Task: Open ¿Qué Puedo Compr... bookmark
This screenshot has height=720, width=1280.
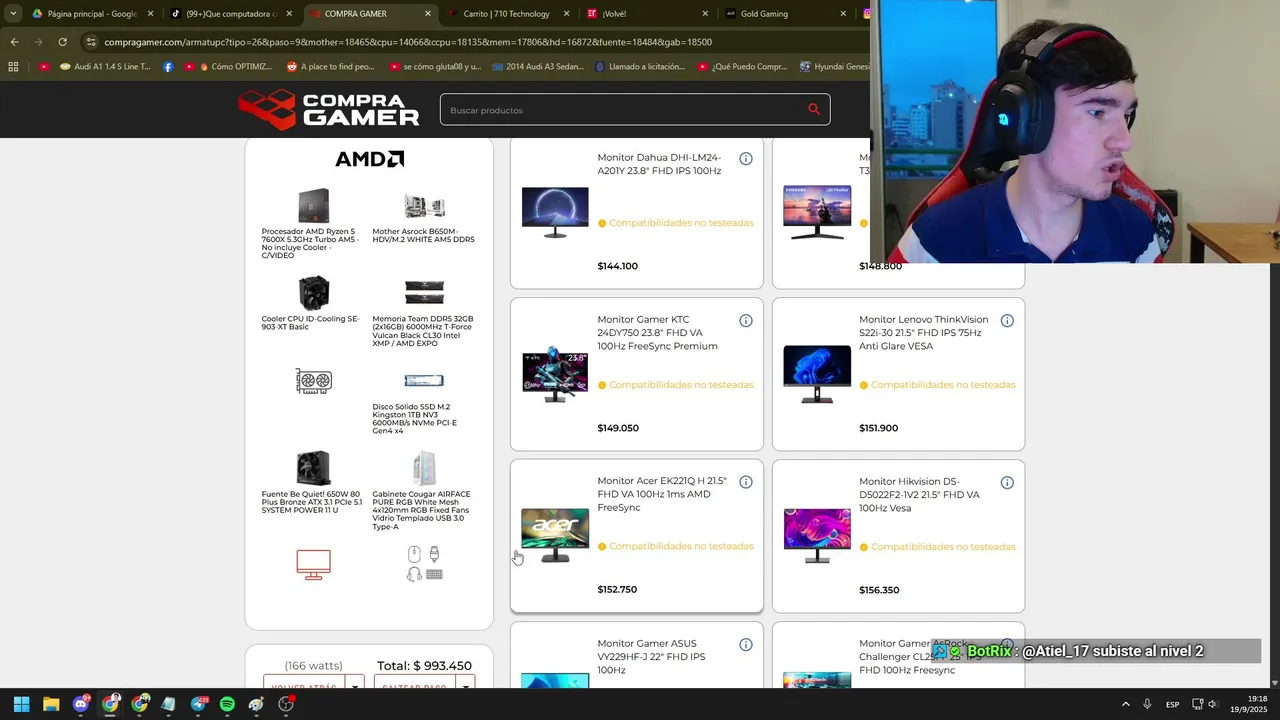Action: pyautogui.click(x=742, y=67)
